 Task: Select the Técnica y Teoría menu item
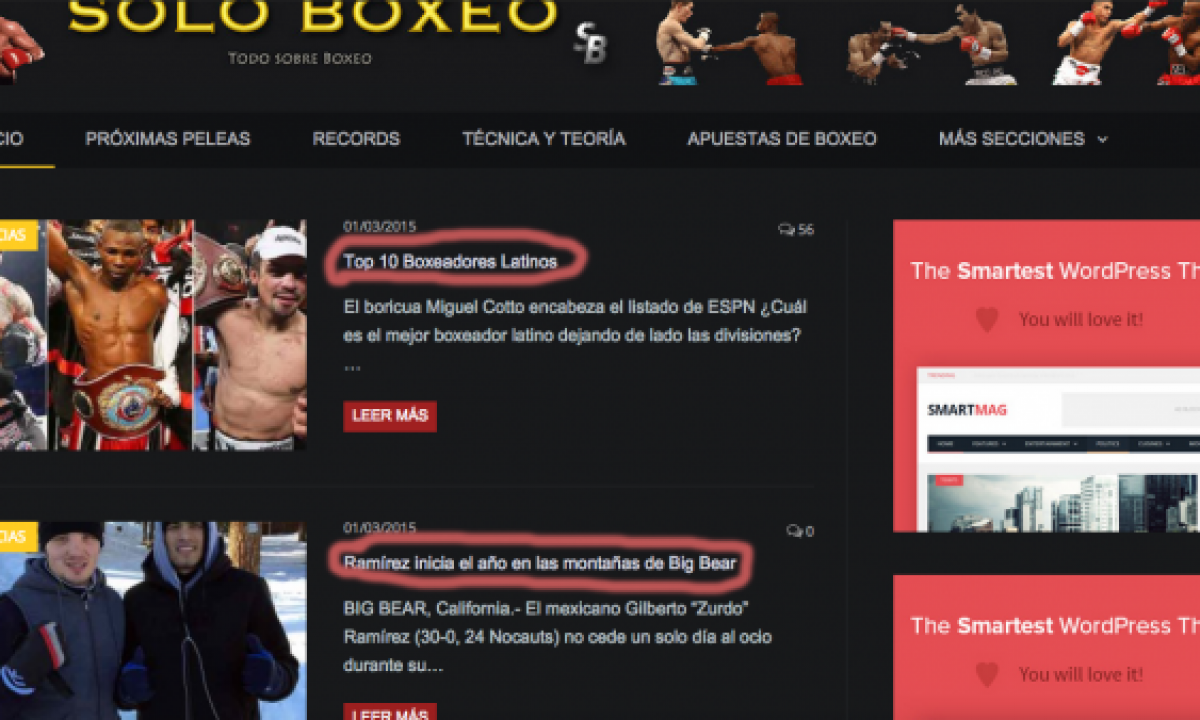(x=543, y=139)
